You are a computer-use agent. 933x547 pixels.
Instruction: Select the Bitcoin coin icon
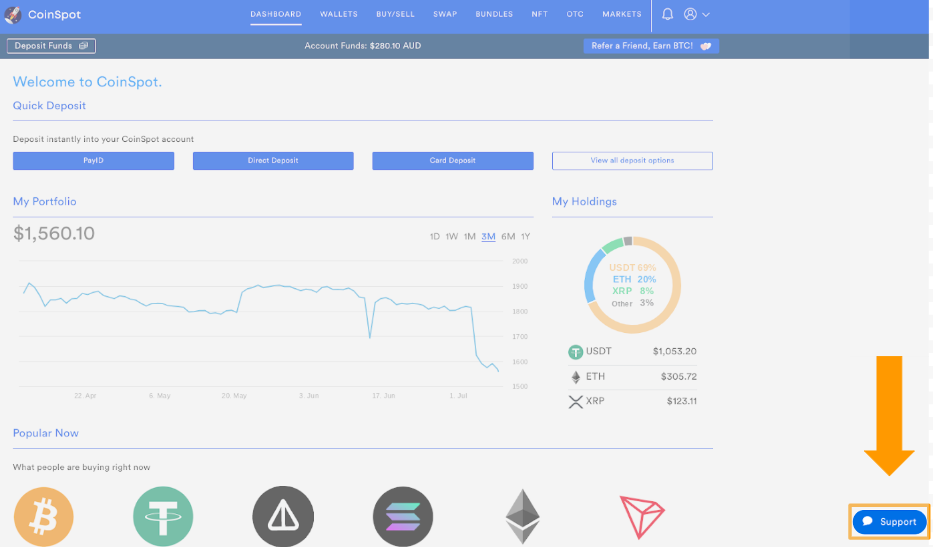coord(44,517)
